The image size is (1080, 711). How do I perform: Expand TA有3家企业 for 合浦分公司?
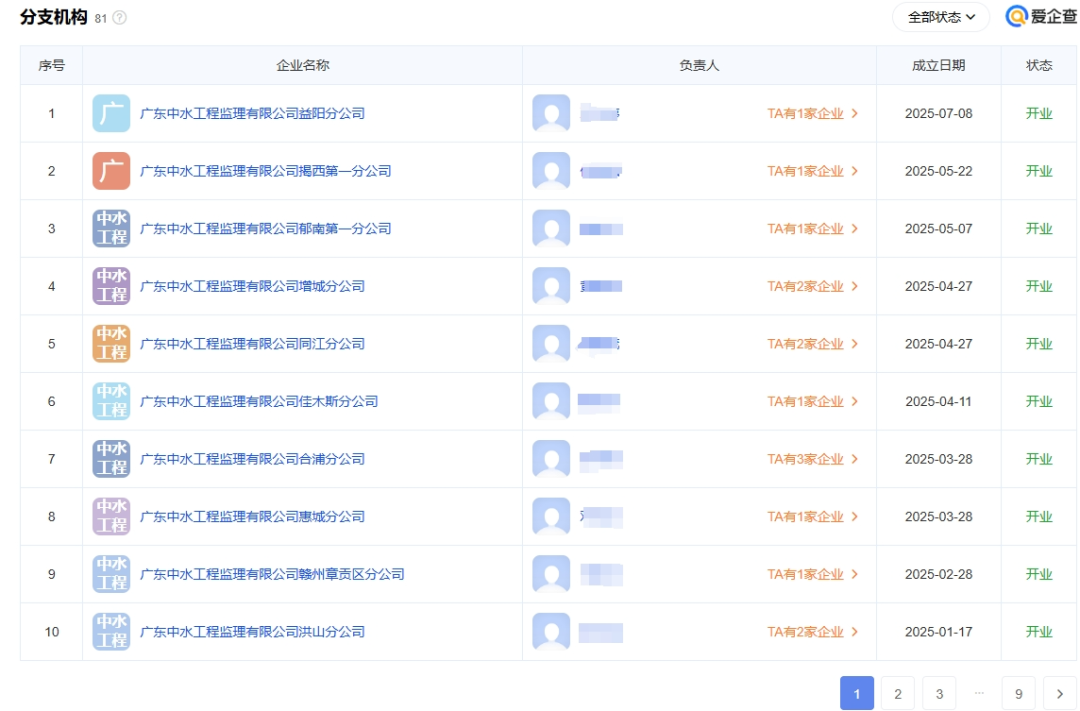(x=812, y=459)
